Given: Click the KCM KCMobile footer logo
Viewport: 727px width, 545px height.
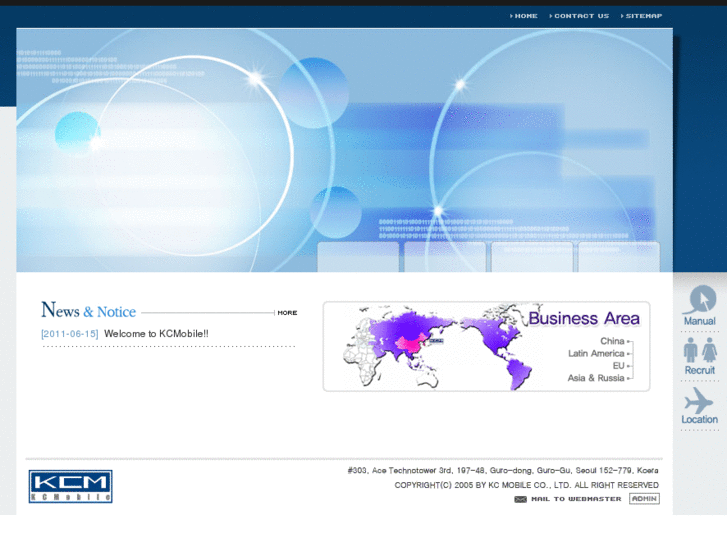Looking at the screenshot, I should [70, 486].
